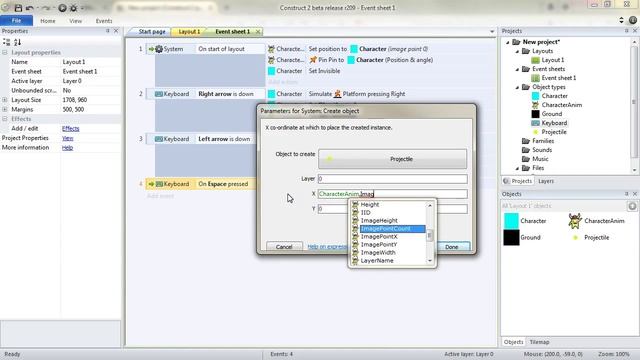This screenshot has width=640, height=360.
Task: Click the Projectile object to create button
Action: pos(392,159)
